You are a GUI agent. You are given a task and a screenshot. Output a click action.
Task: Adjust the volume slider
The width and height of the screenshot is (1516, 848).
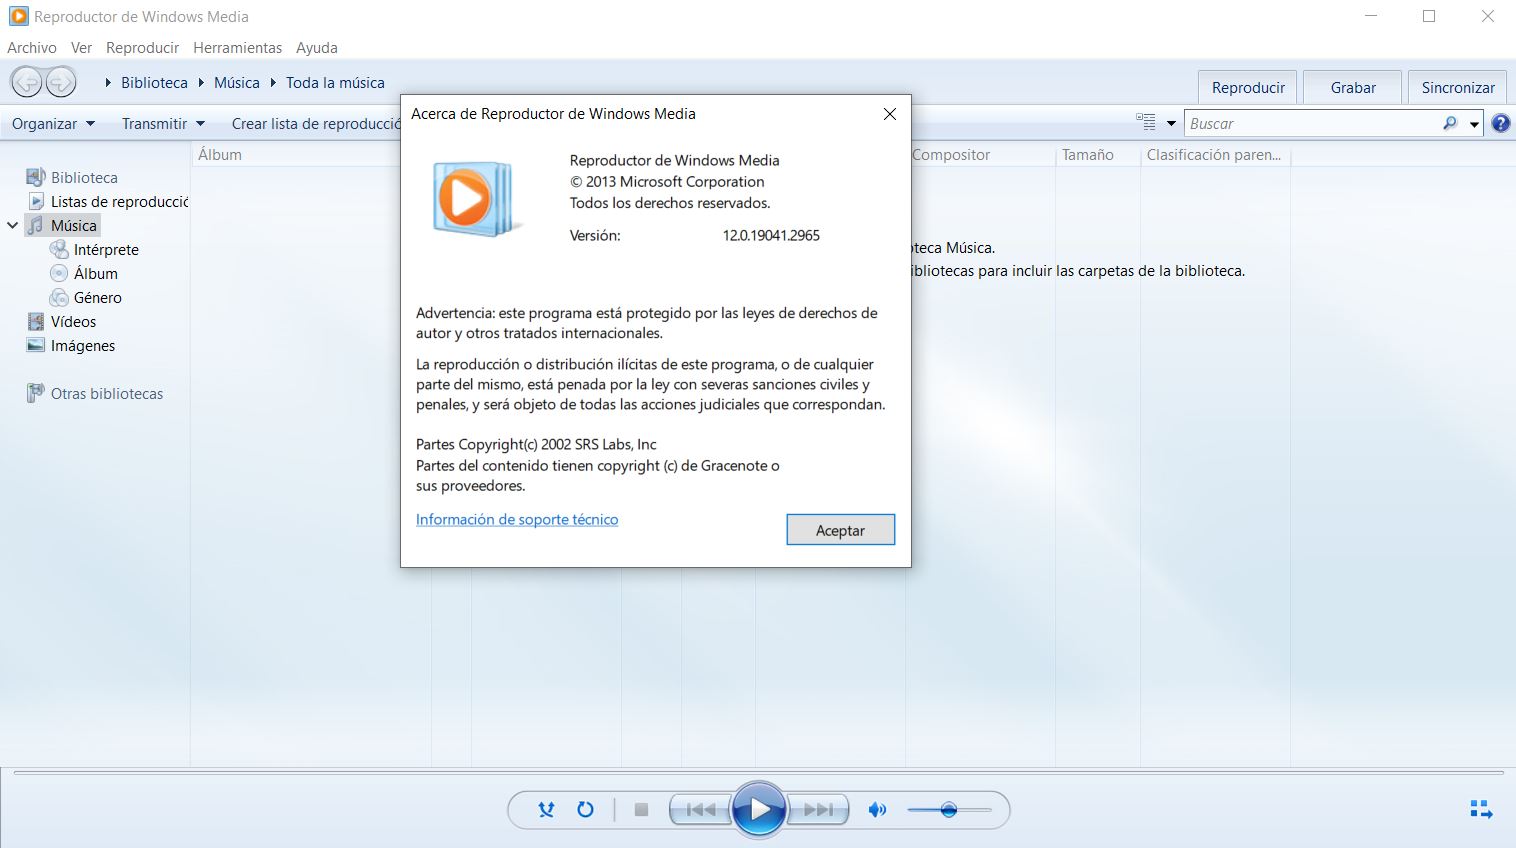[950, 810]
